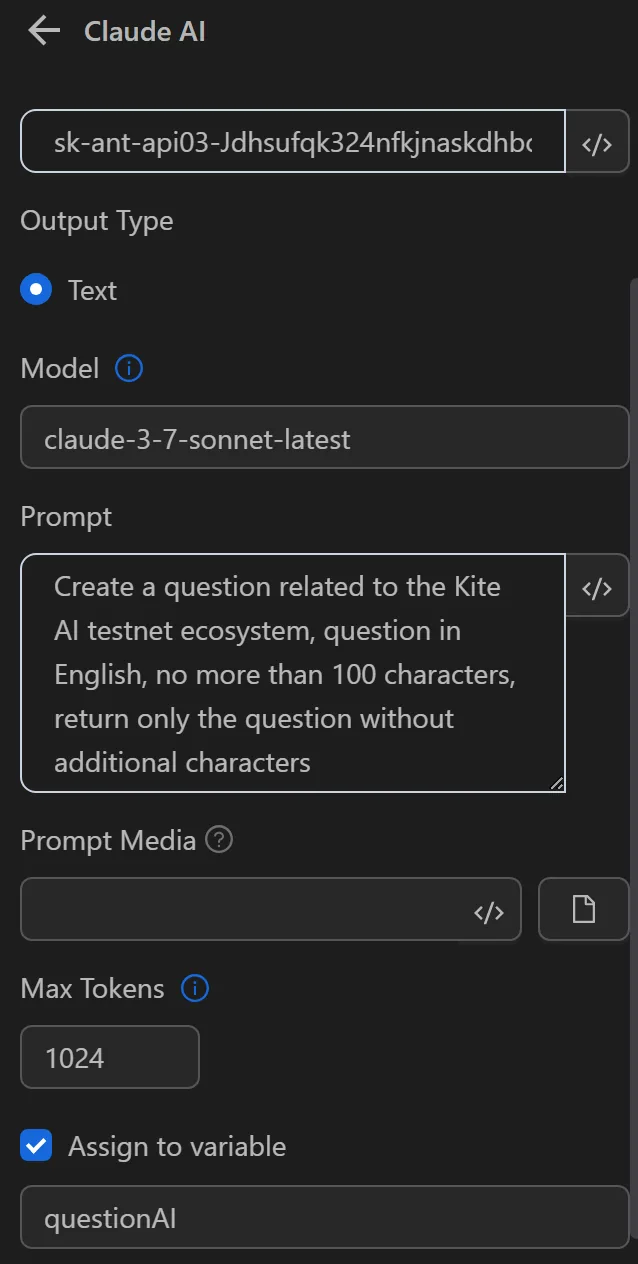Click the back arrow next to Claude AI
The height and width of the screenshot is (1264, 638).
pos(42,30)
